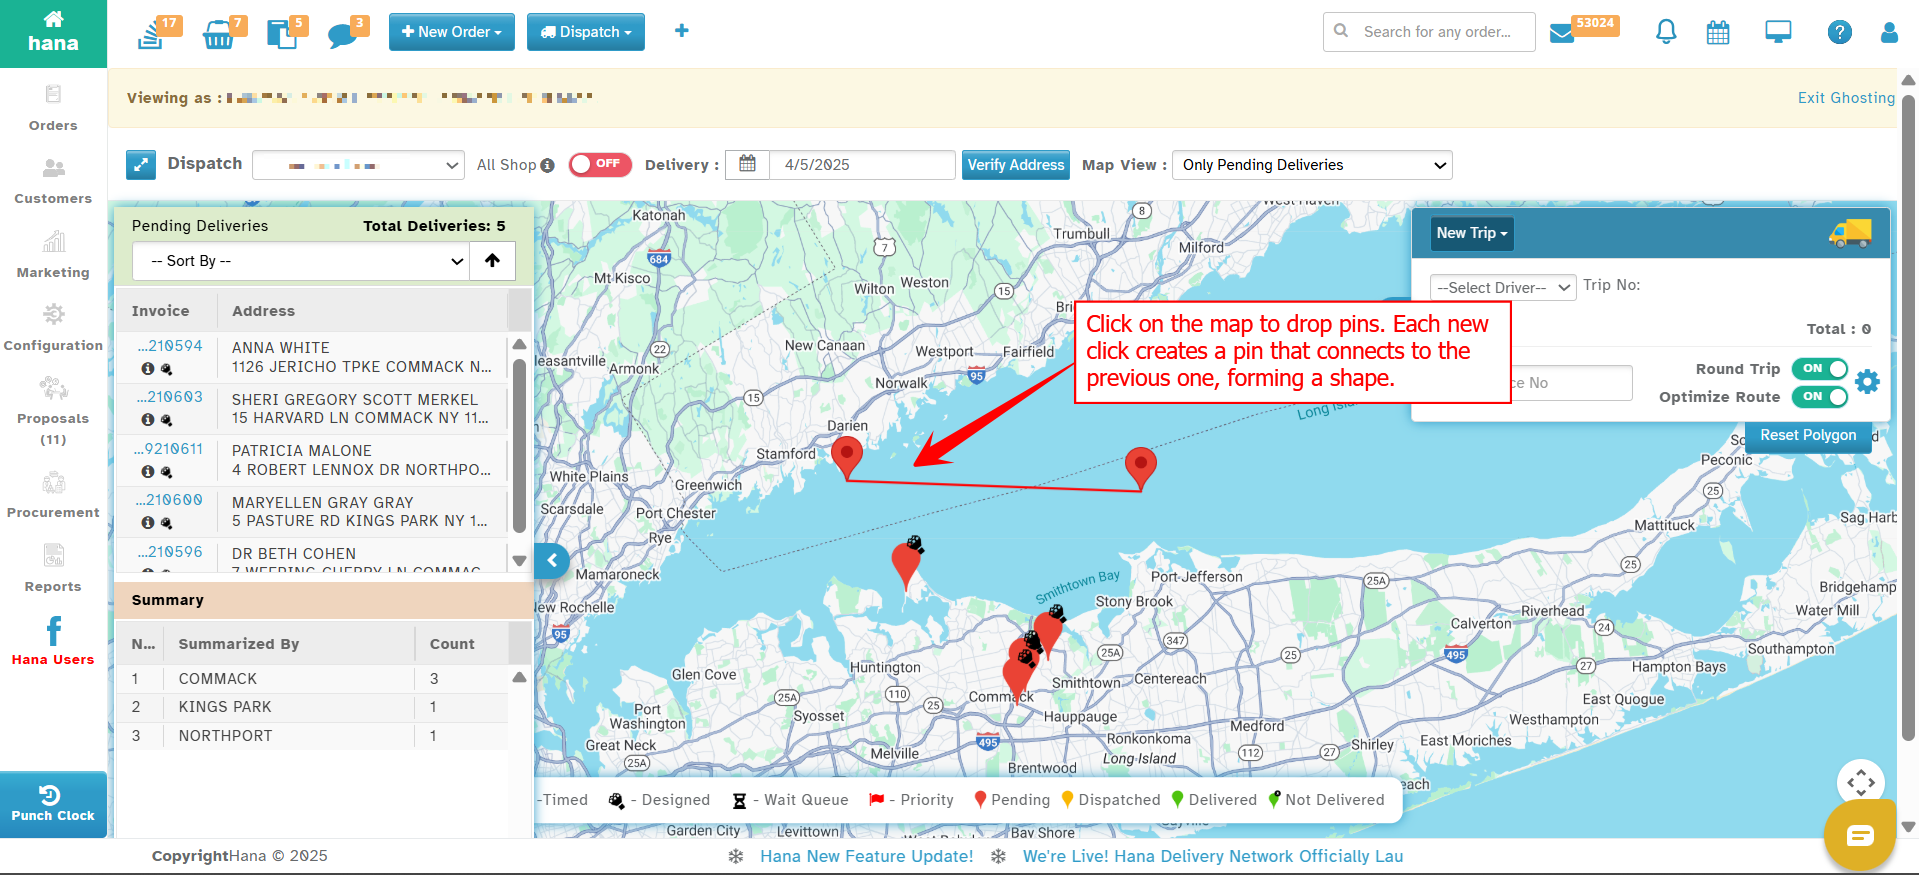Open mail inbox icon showing 53024

pyautogui.click(x=1561, y=34)
